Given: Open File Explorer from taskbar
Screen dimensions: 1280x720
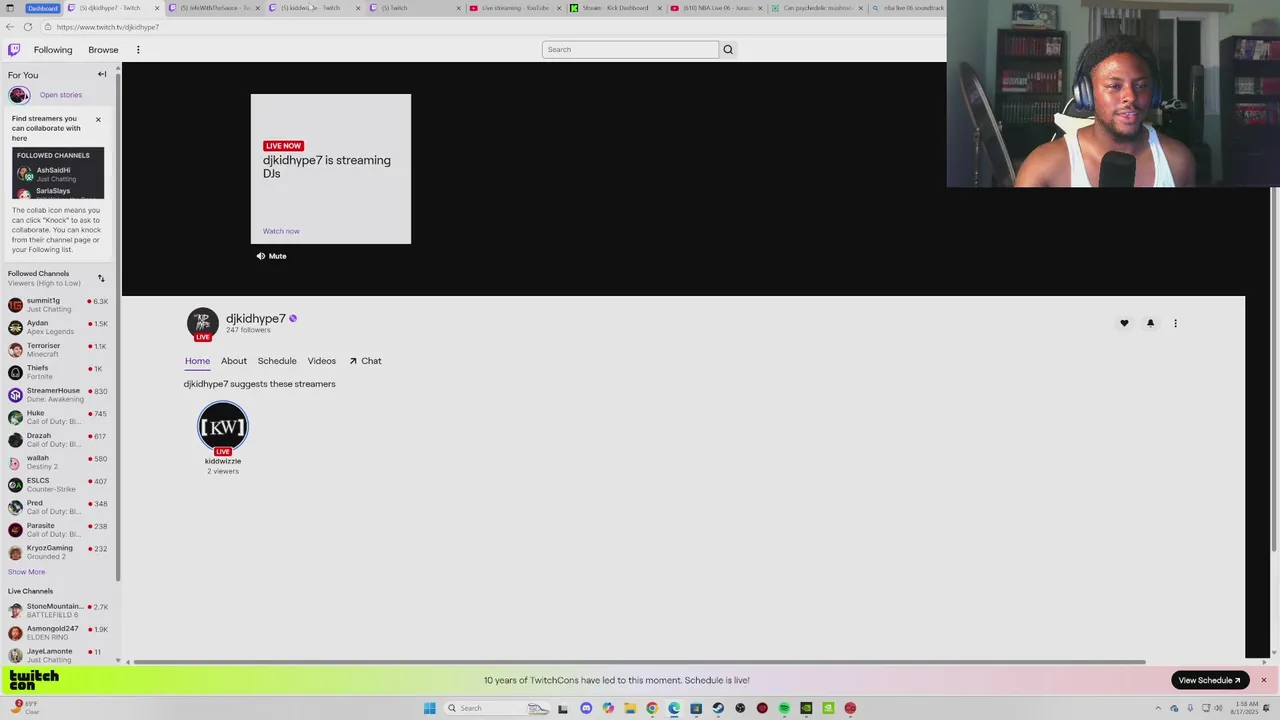Looking at the screenshot, I should [x=630, y=708].
